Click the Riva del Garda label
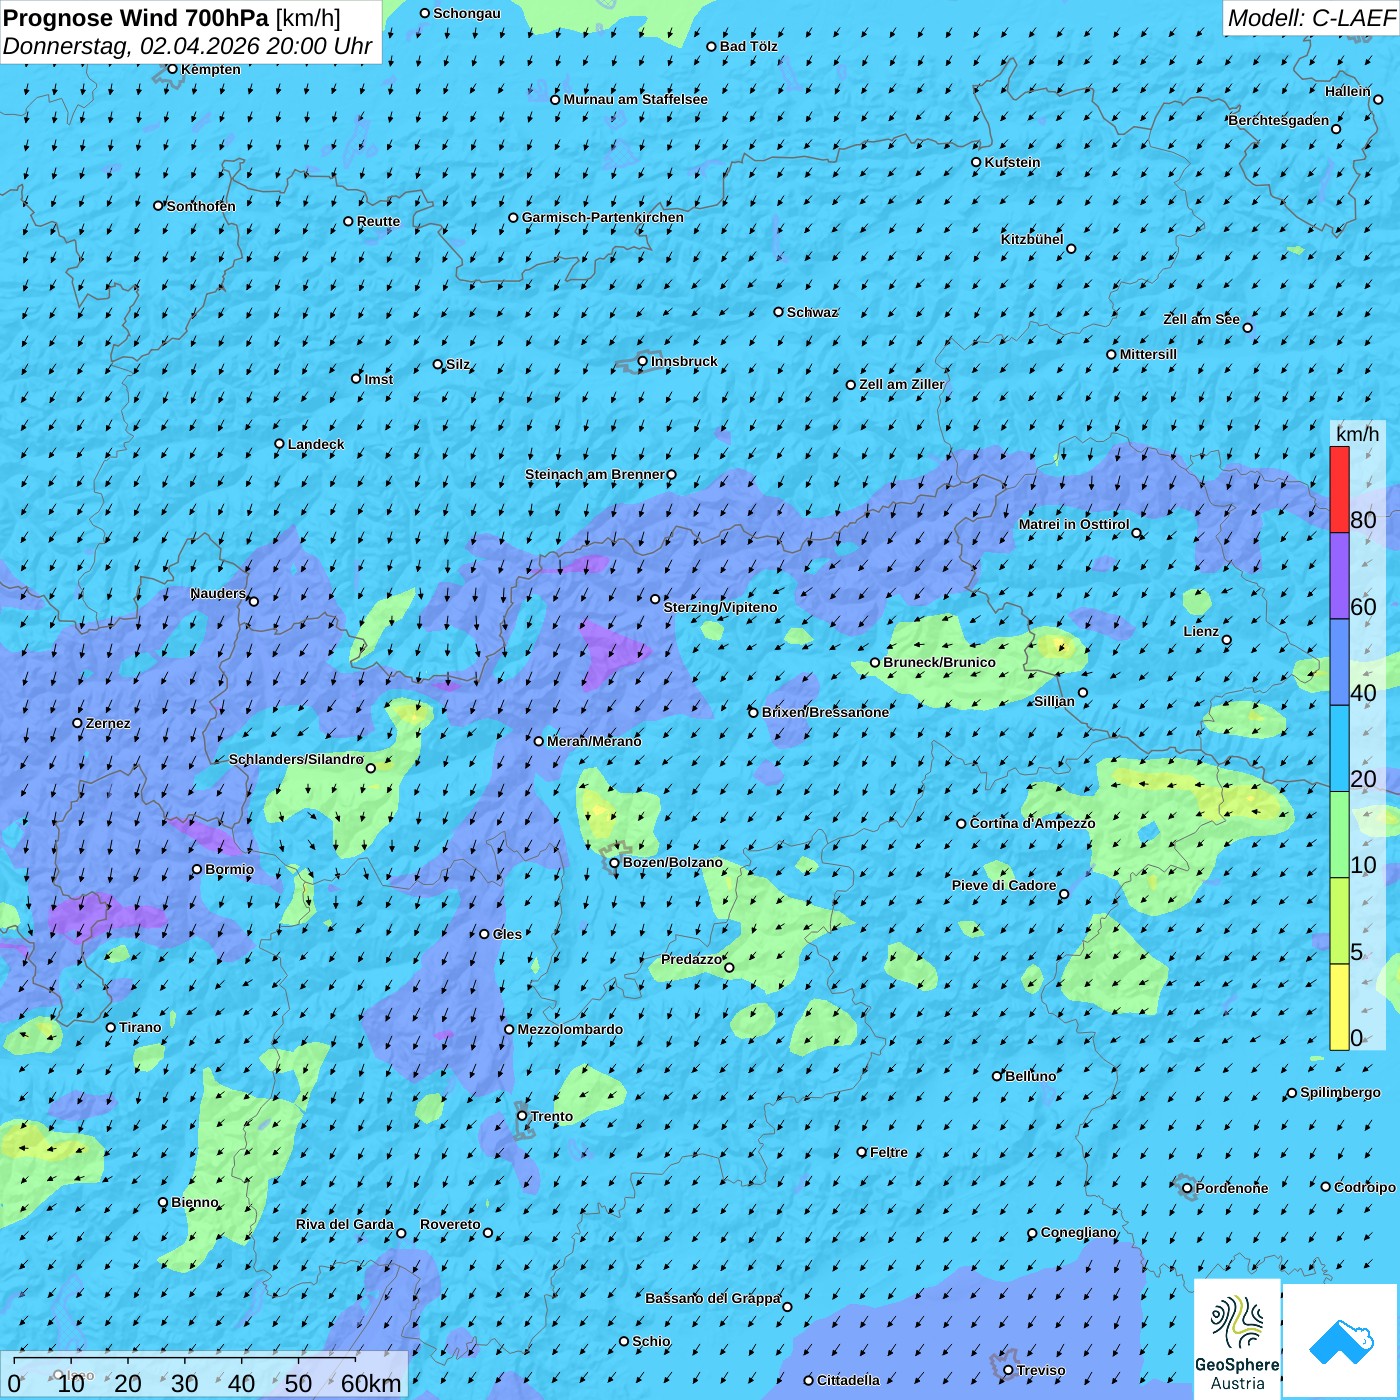Image resolution: width=1400 pixels, height=1400 pixels. pyautogui.click(x=345, y=1224)
